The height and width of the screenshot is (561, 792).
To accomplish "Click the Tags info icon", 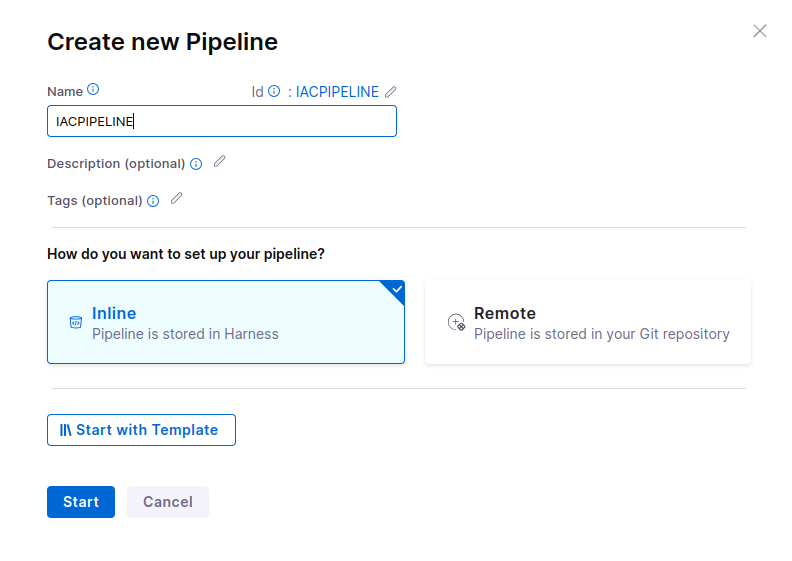I will coord(153,201).
